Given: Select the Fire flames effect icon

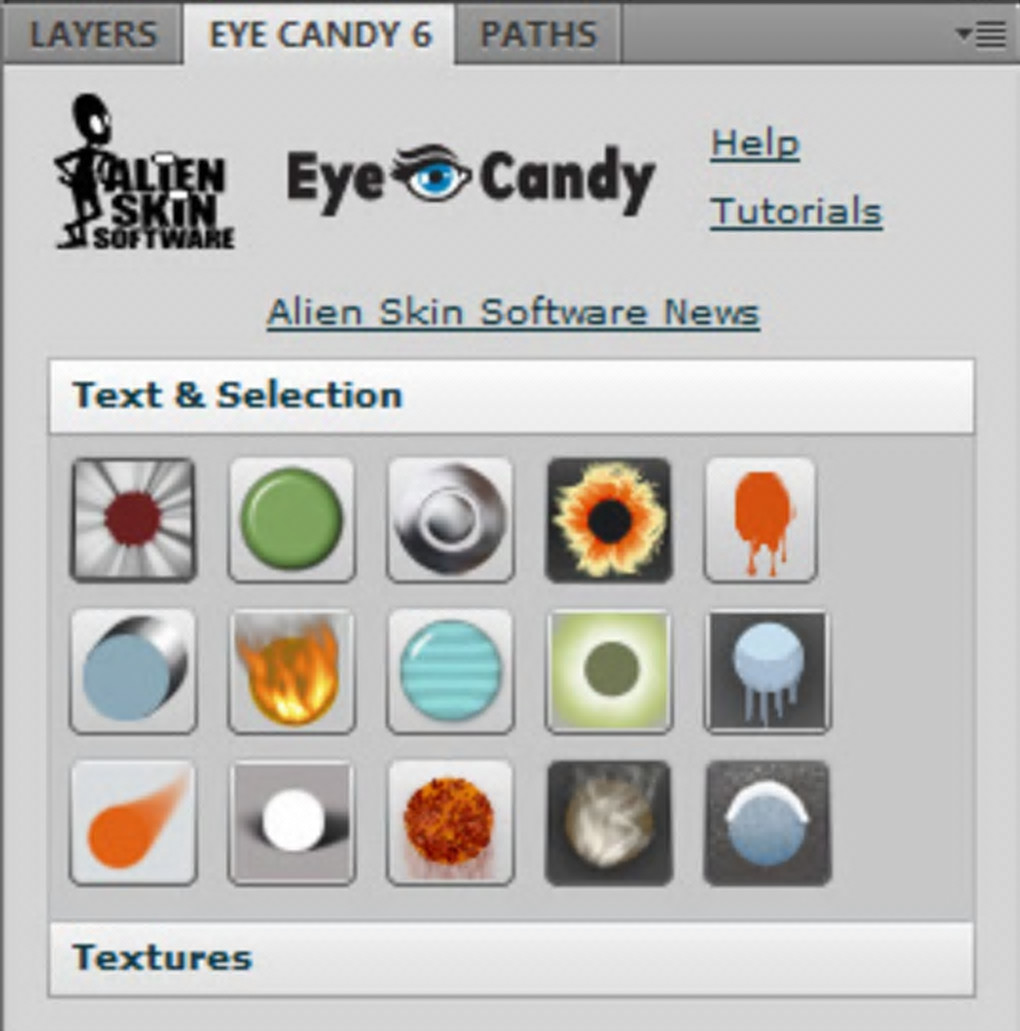Looking at the screenshot, I should point(291,671).
